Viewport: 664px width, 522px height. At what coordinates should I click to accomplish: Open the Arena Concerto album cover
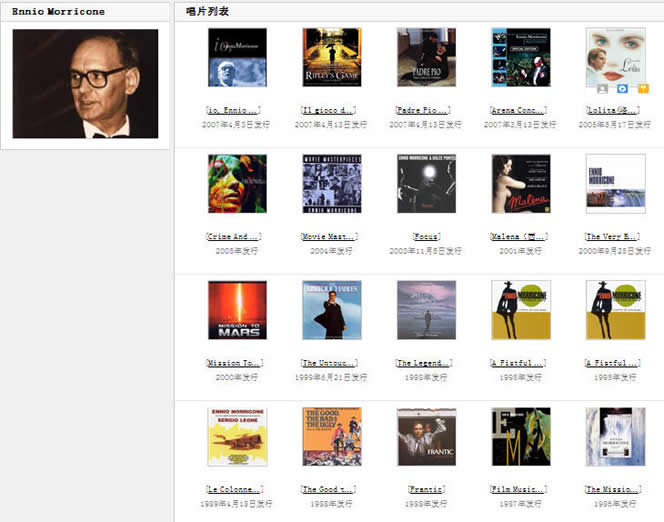coord(521,57)
